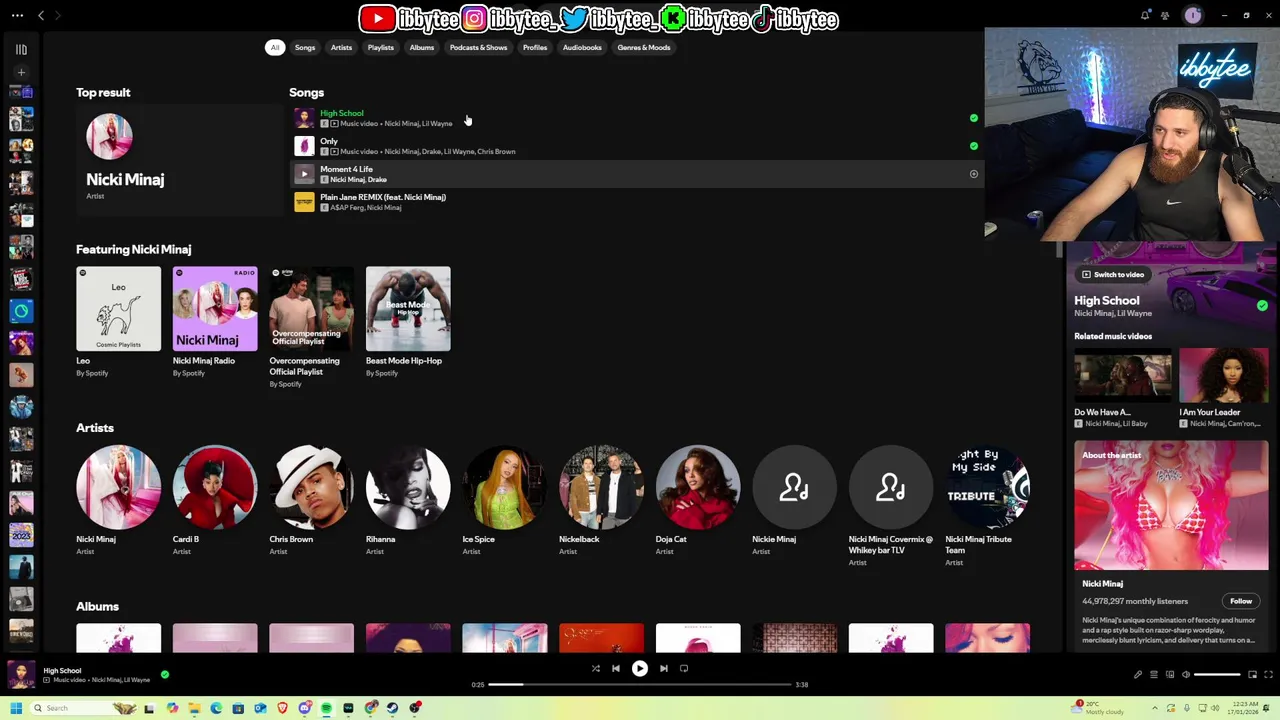Image resolution: width=1280 pixels, height=720 pixels.
Task: Open Brave browser from taskbar
Action: click(x=282, y=708)
